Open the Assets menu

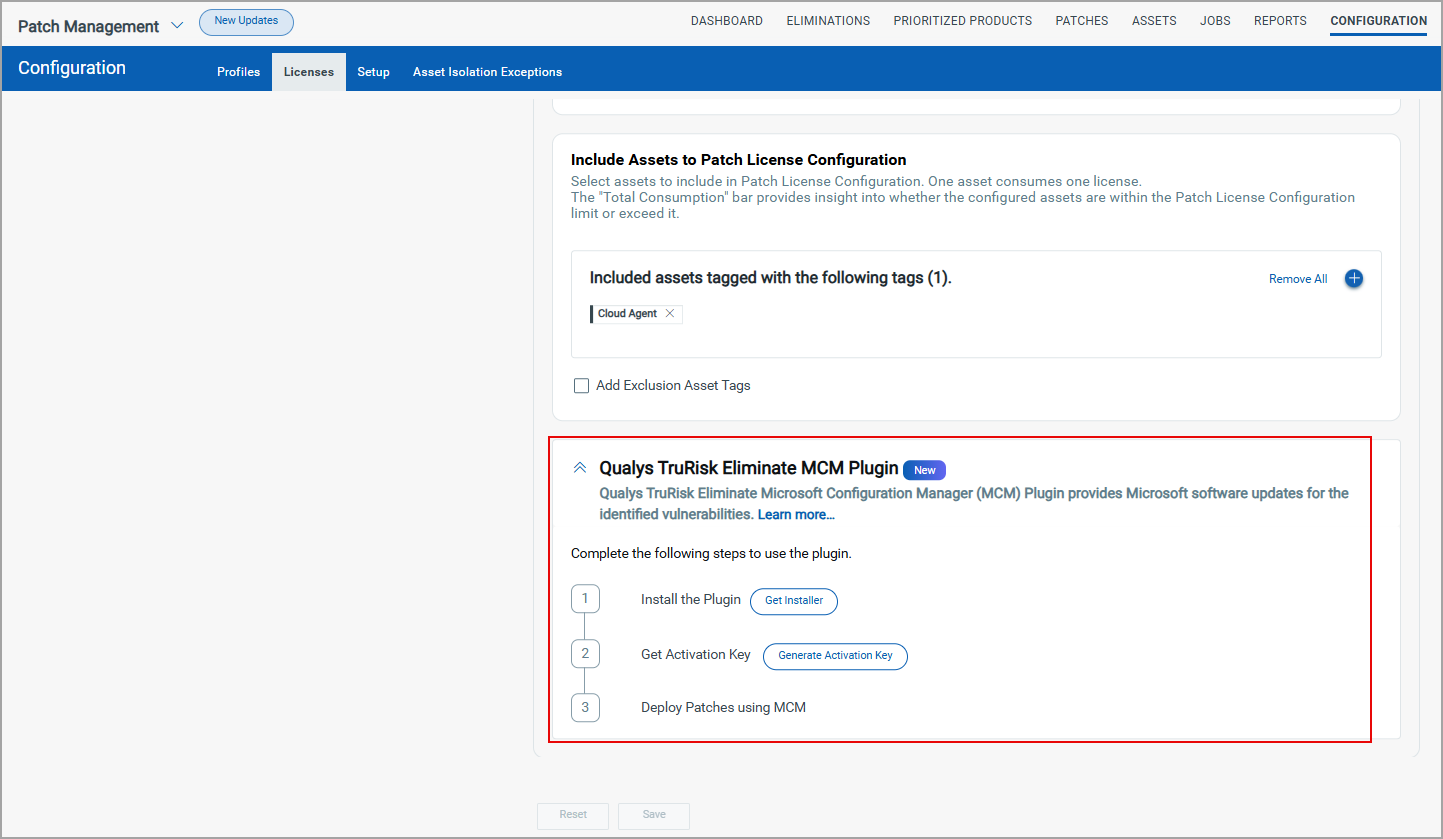pos(1154,21)
